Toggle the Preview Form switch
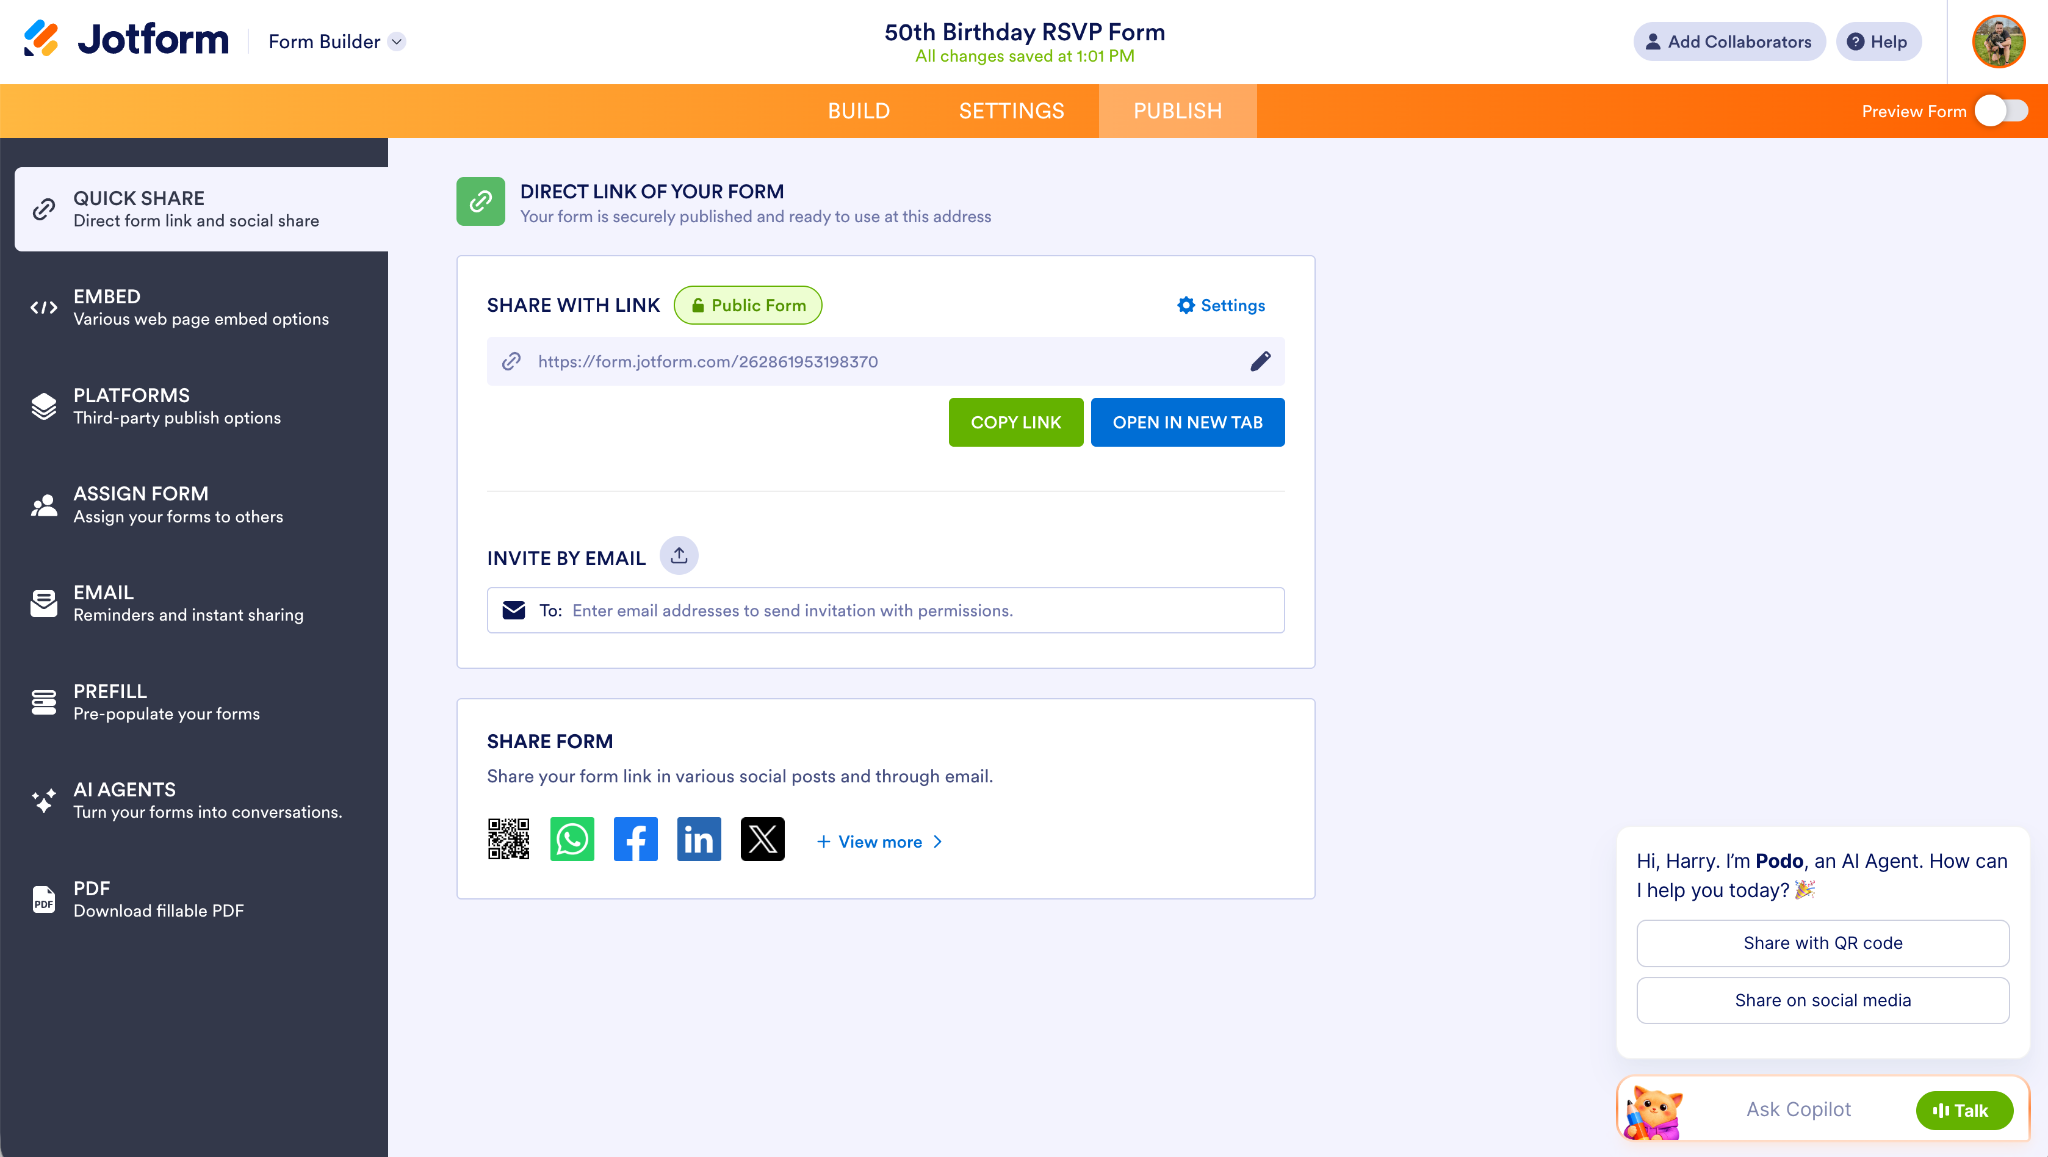 (x=2001, y=111)
